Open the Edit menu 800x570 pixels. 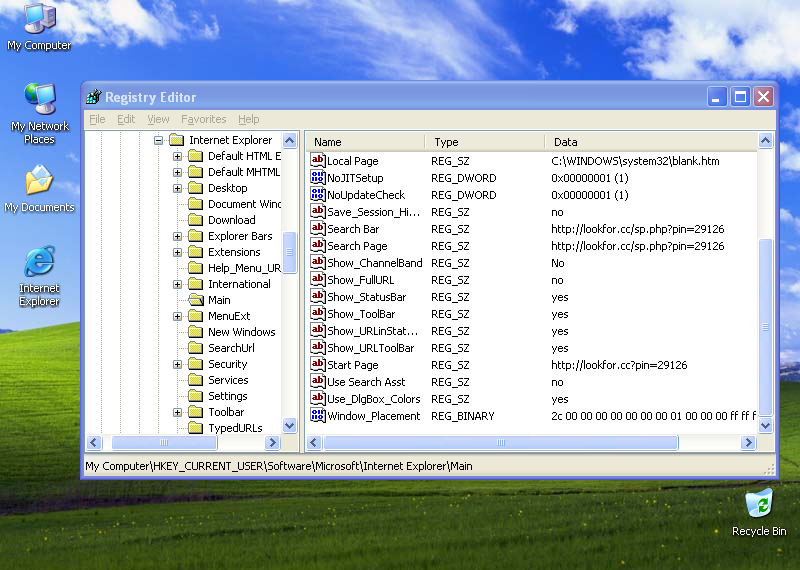pyautogui.click(x=126, y=119)
